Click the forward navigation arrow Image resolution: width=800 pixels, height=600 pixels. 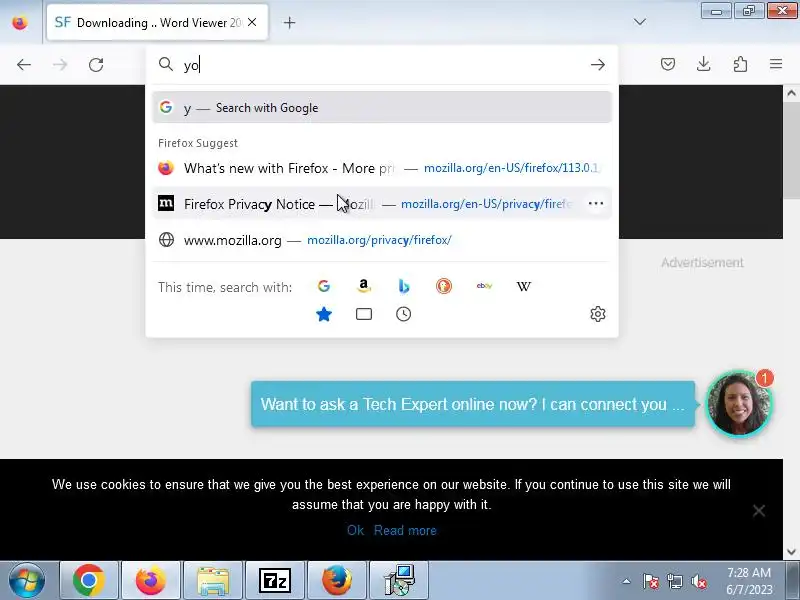60,65
